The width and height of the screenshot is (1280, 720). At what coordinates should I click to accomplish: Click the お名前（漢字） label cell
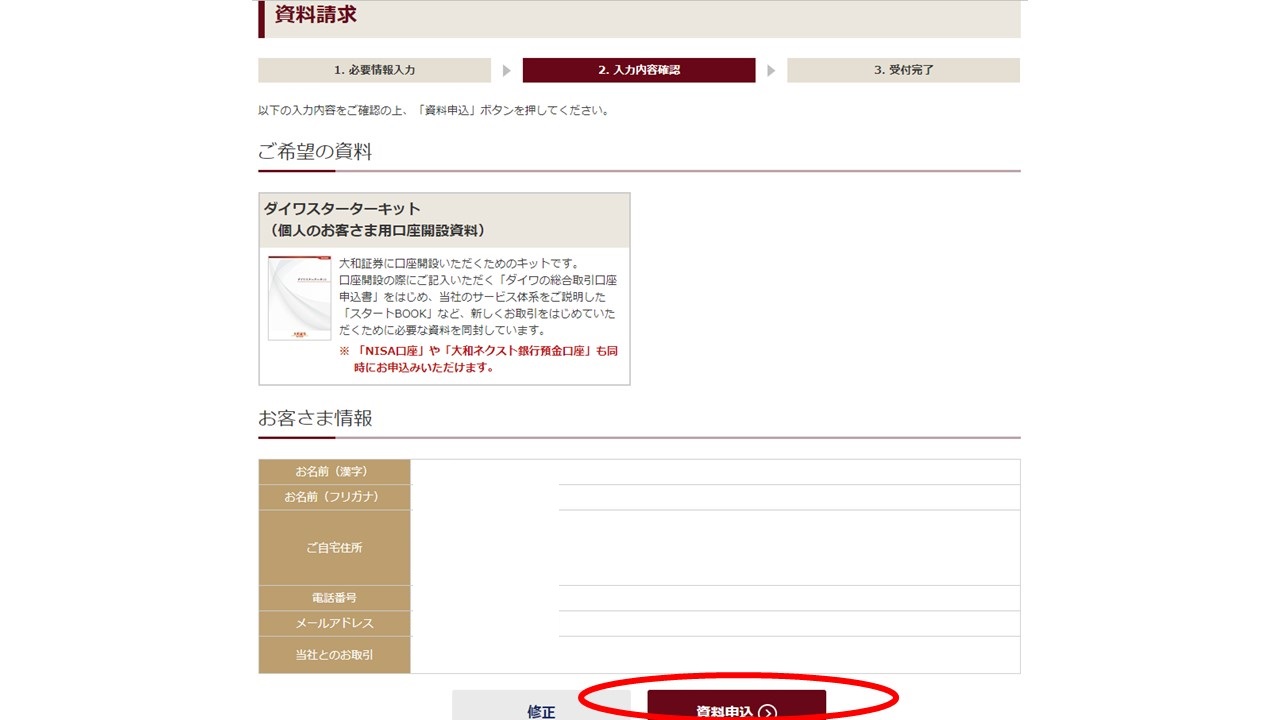point(334,472)
